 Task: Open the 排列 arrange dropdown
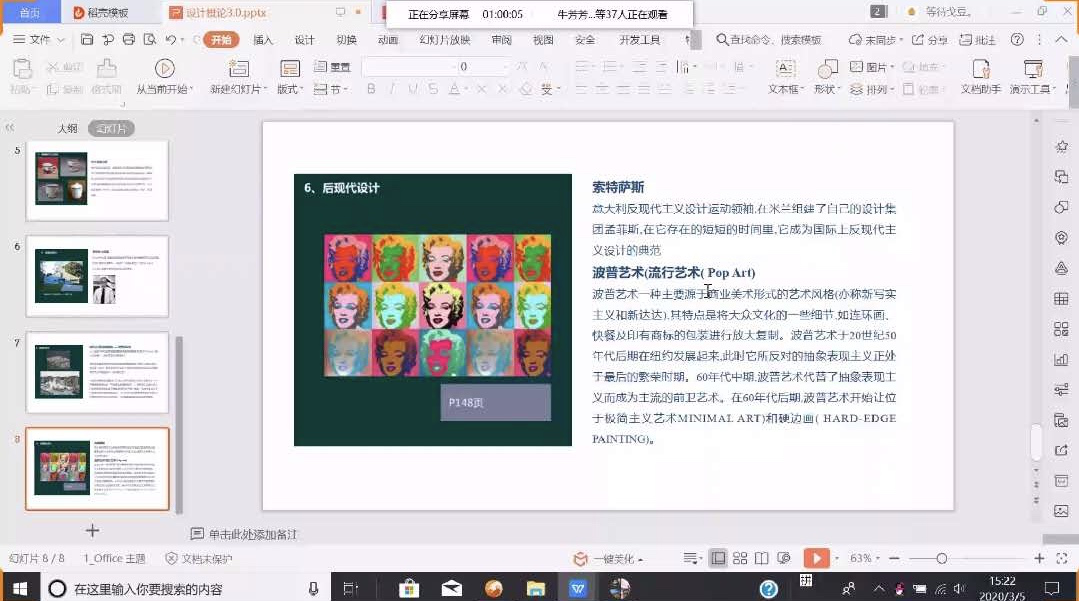[x=872, y=89]
